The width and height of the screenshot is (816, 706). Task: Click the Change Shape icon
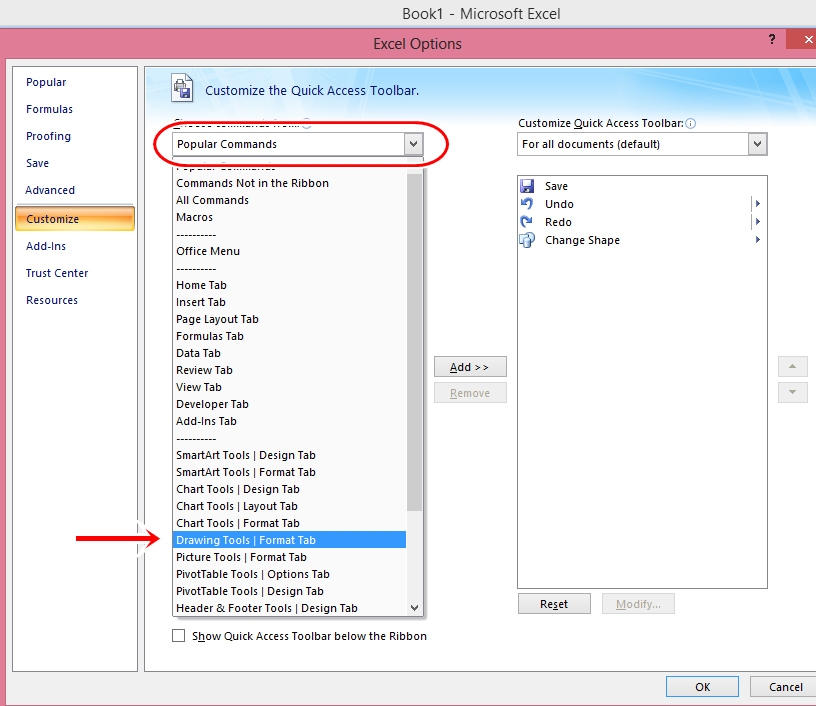(527, 240)
